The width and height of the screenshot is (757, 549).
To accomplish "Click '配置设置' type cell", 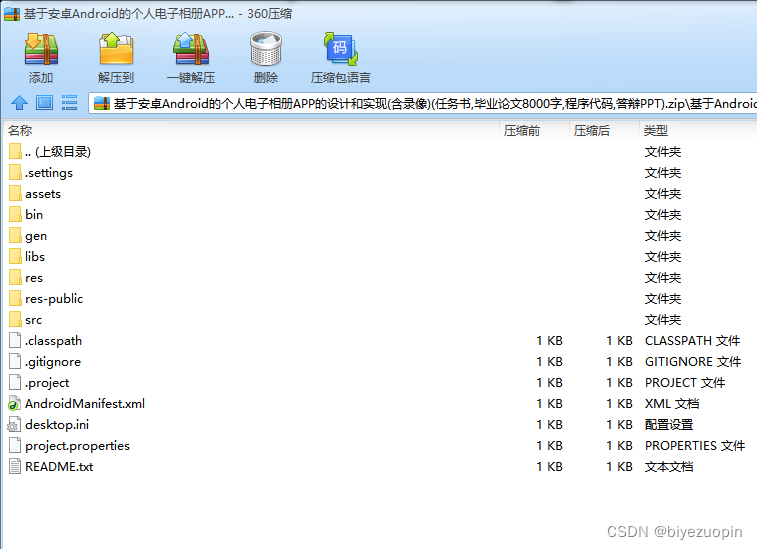I will tap(669, 424).
